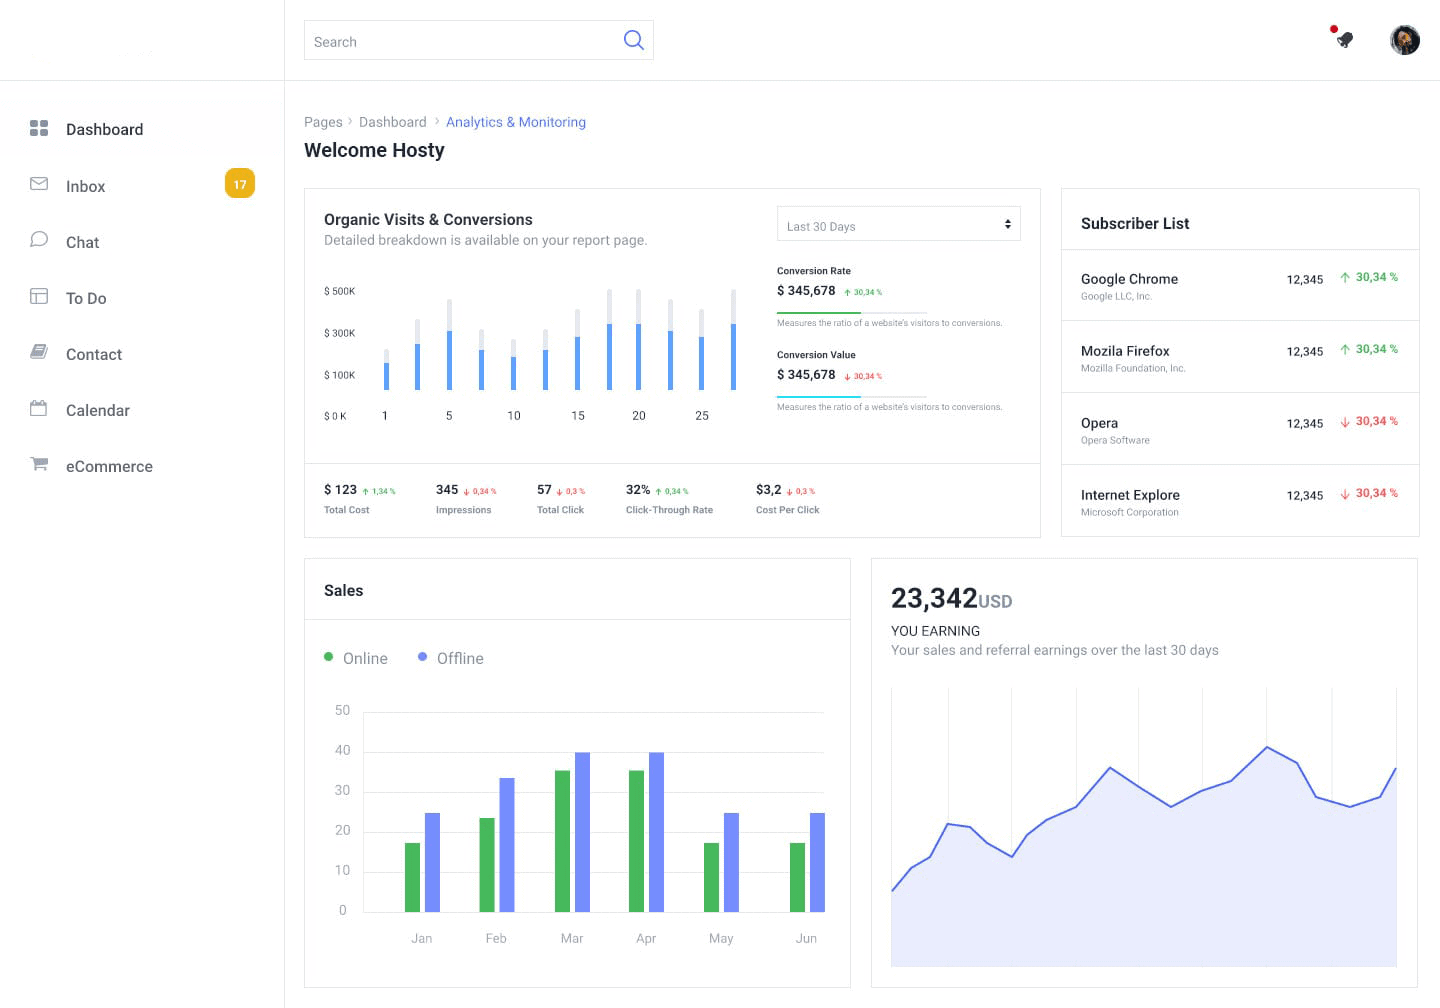Select the Dashboard menu item

point(104,129)
